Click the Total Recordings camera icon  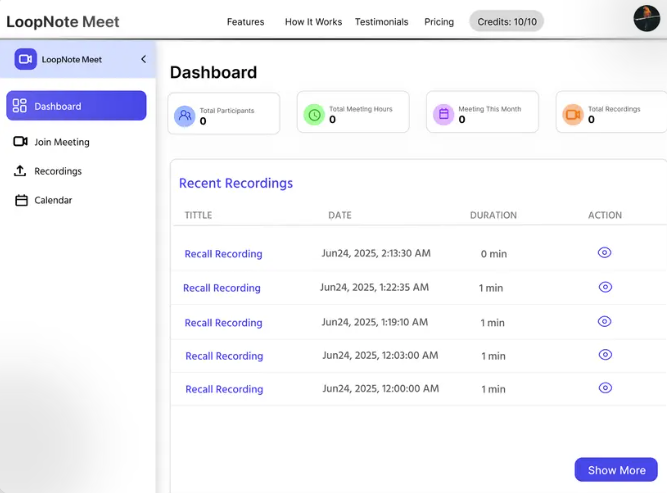[x=573, y=114]
